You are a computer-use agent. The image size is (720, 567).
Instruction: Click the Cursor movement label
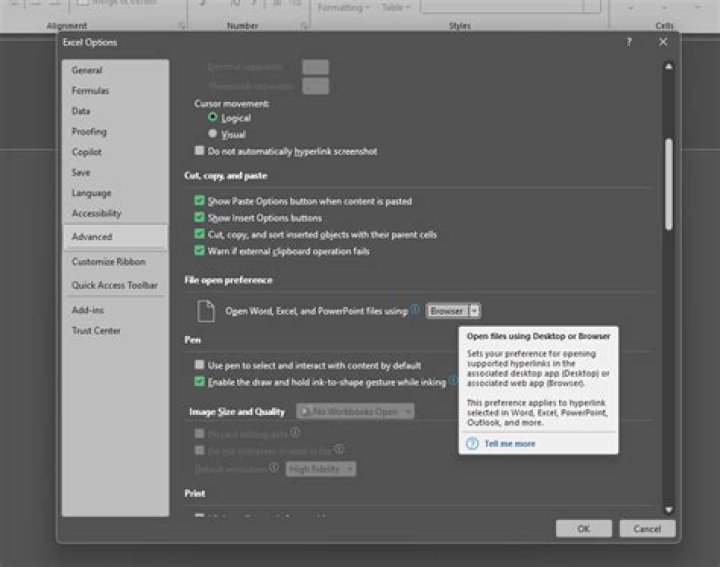pyautogui.click(x=231, y=103)
